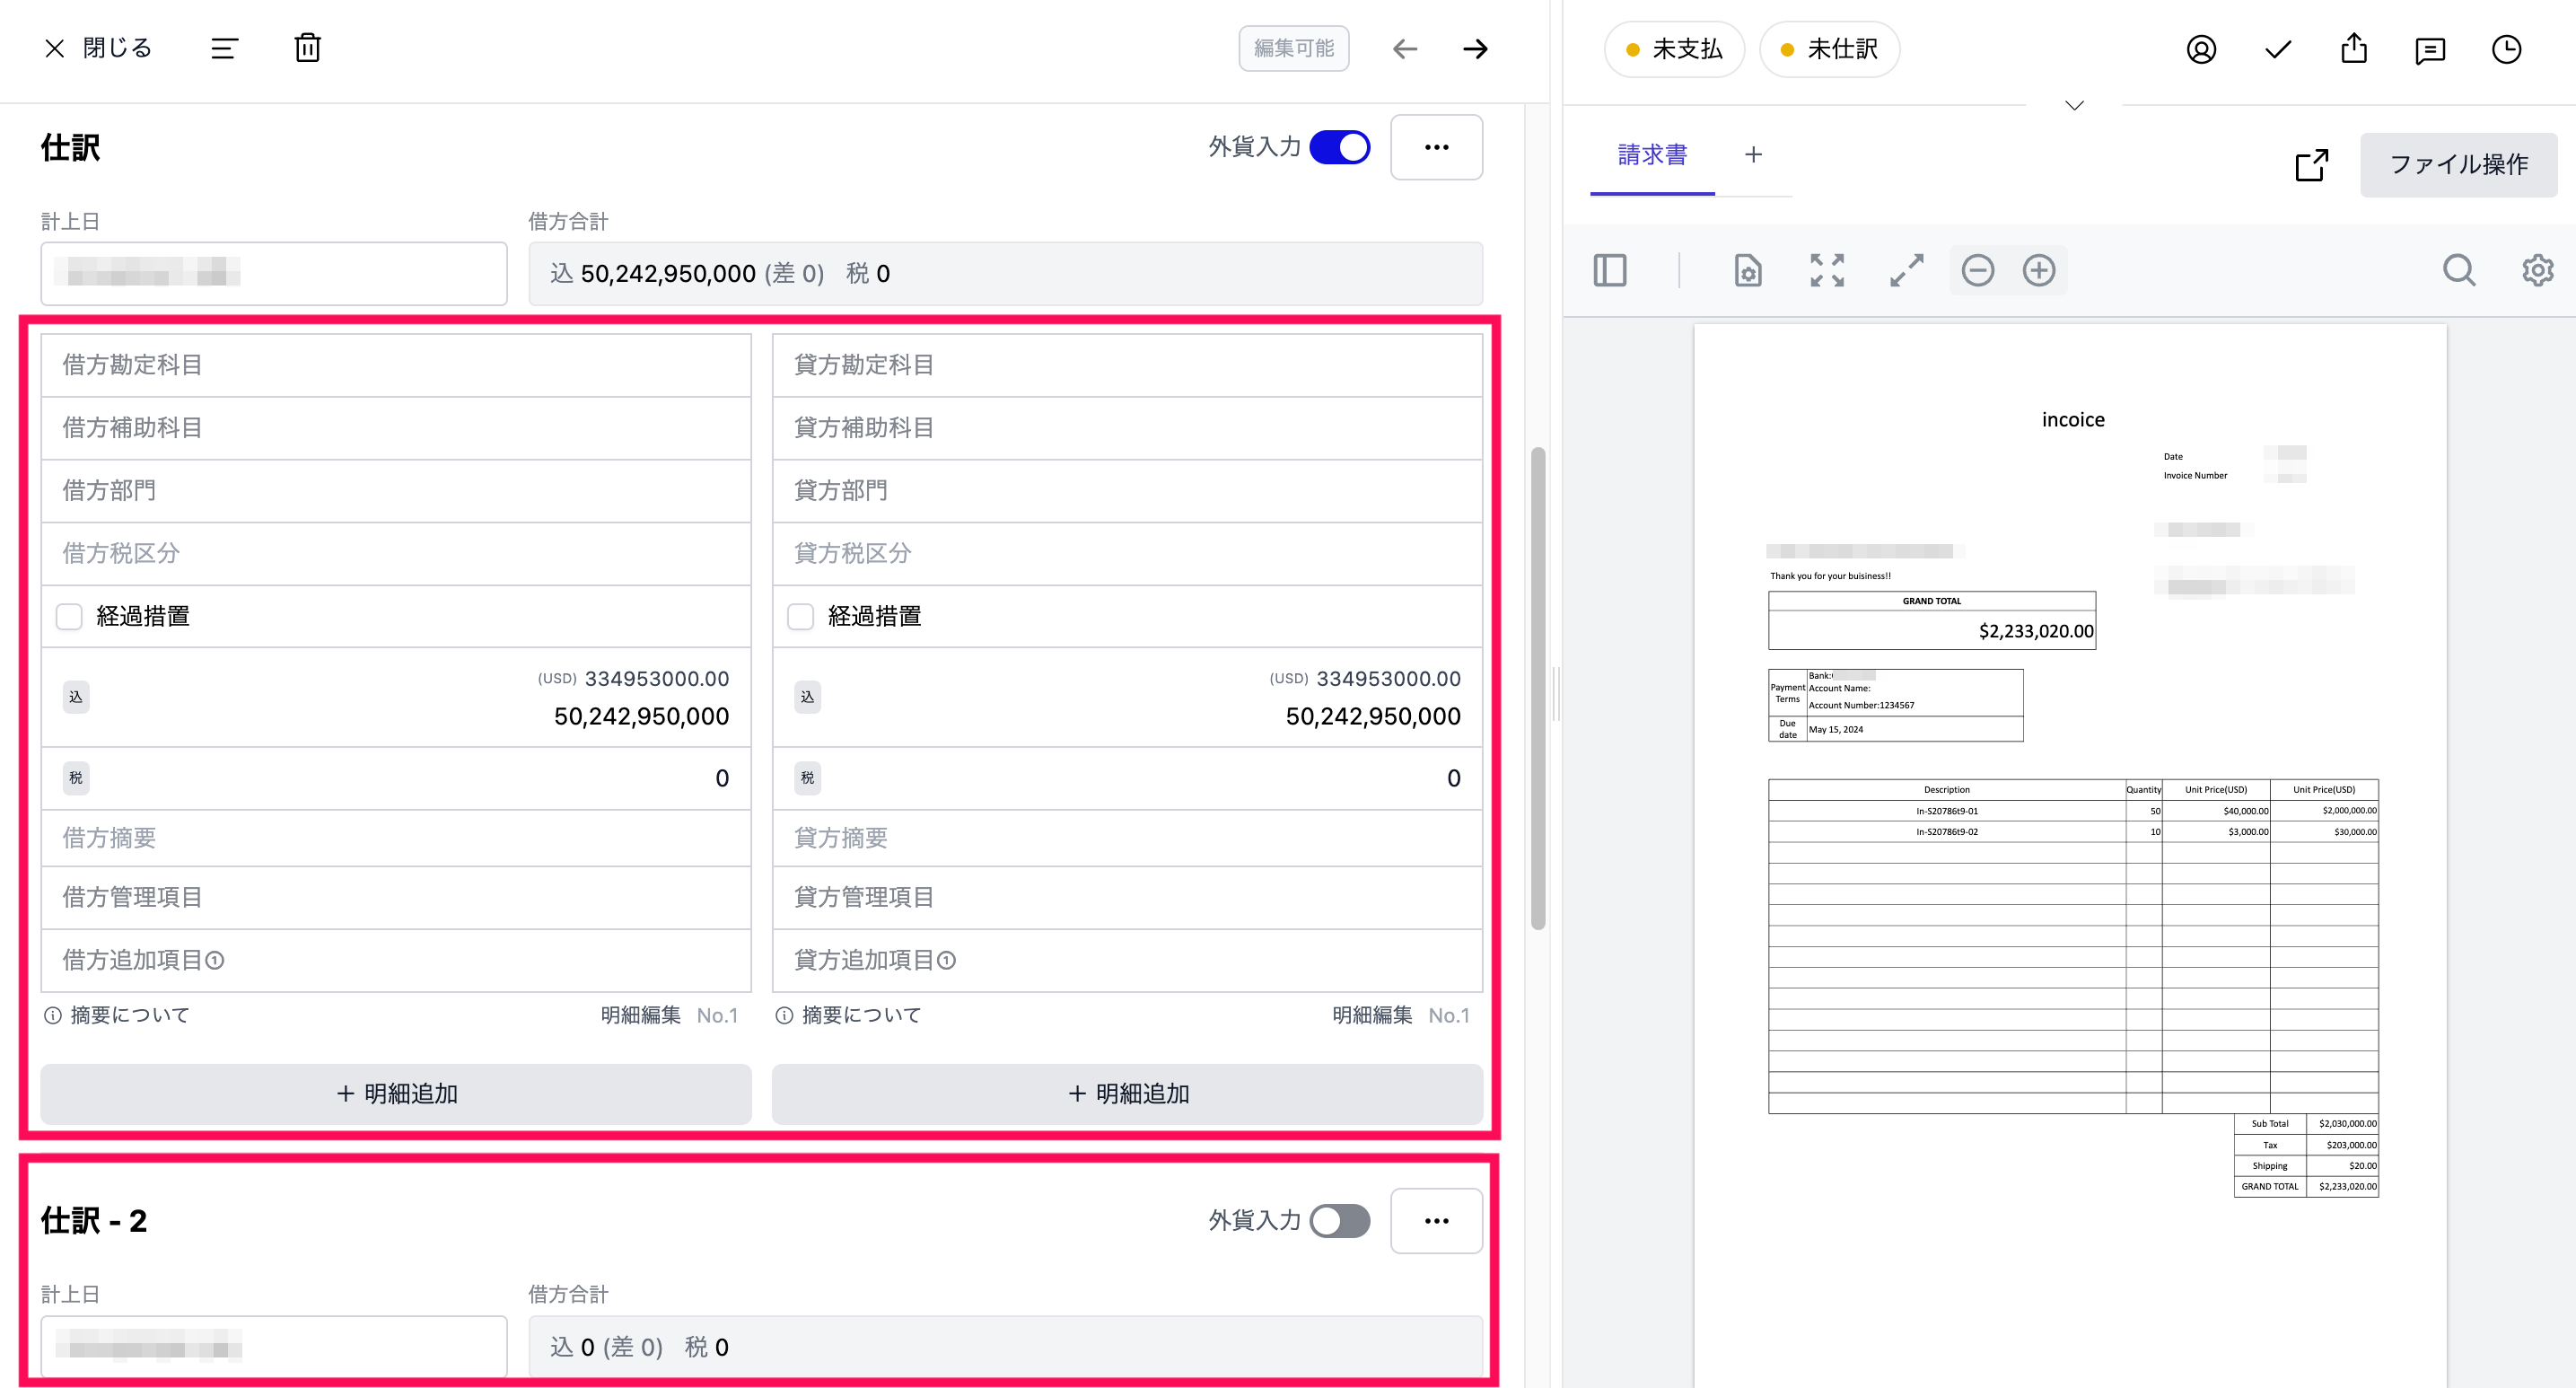Expand the header chevron below status bar
Screen dimensions: 2576x1388
[2074, 105]
